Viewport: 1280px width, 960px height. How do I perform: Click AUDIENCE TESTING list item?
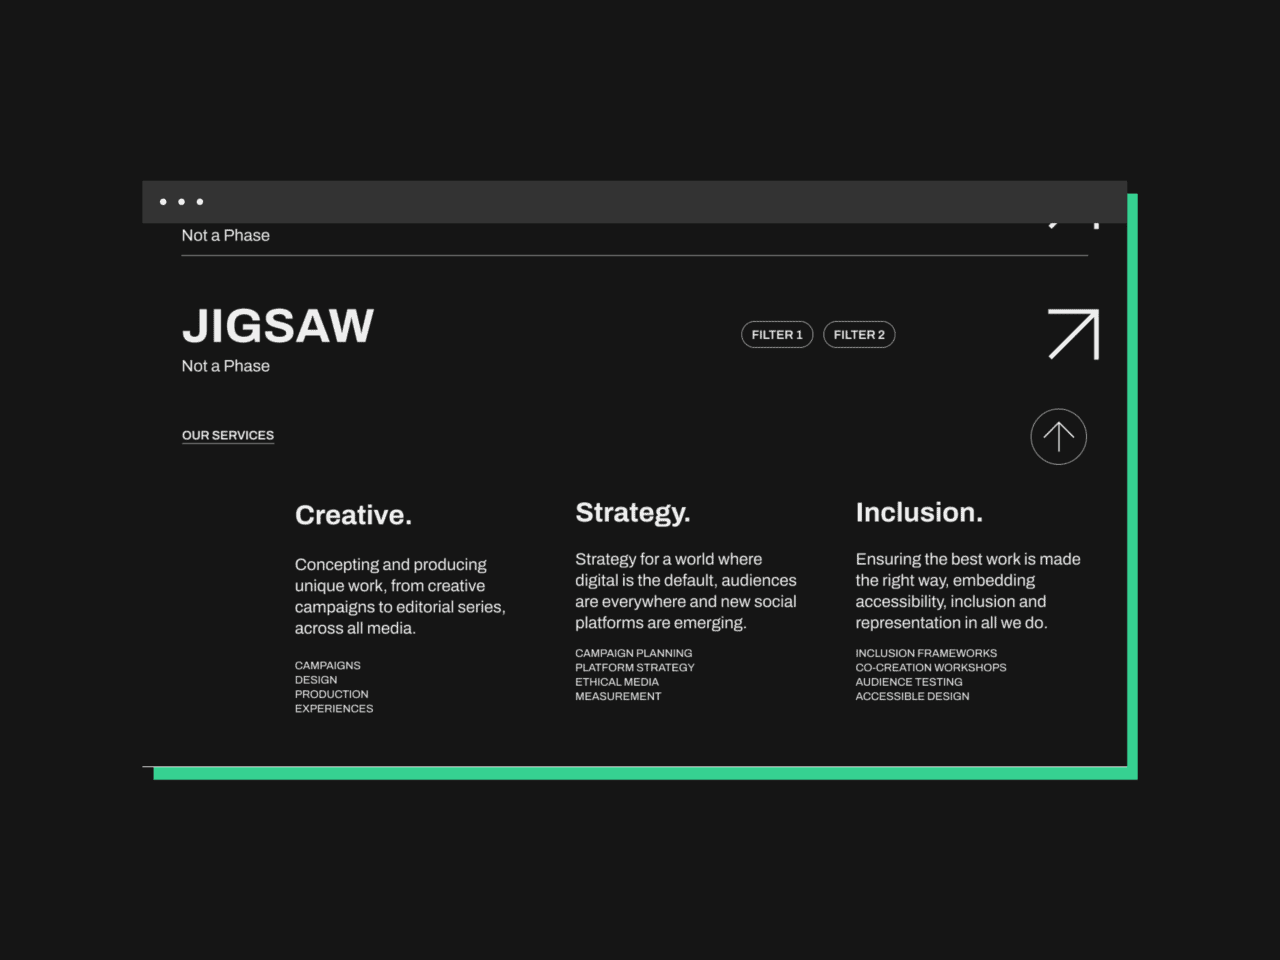(x=909, y=682)
